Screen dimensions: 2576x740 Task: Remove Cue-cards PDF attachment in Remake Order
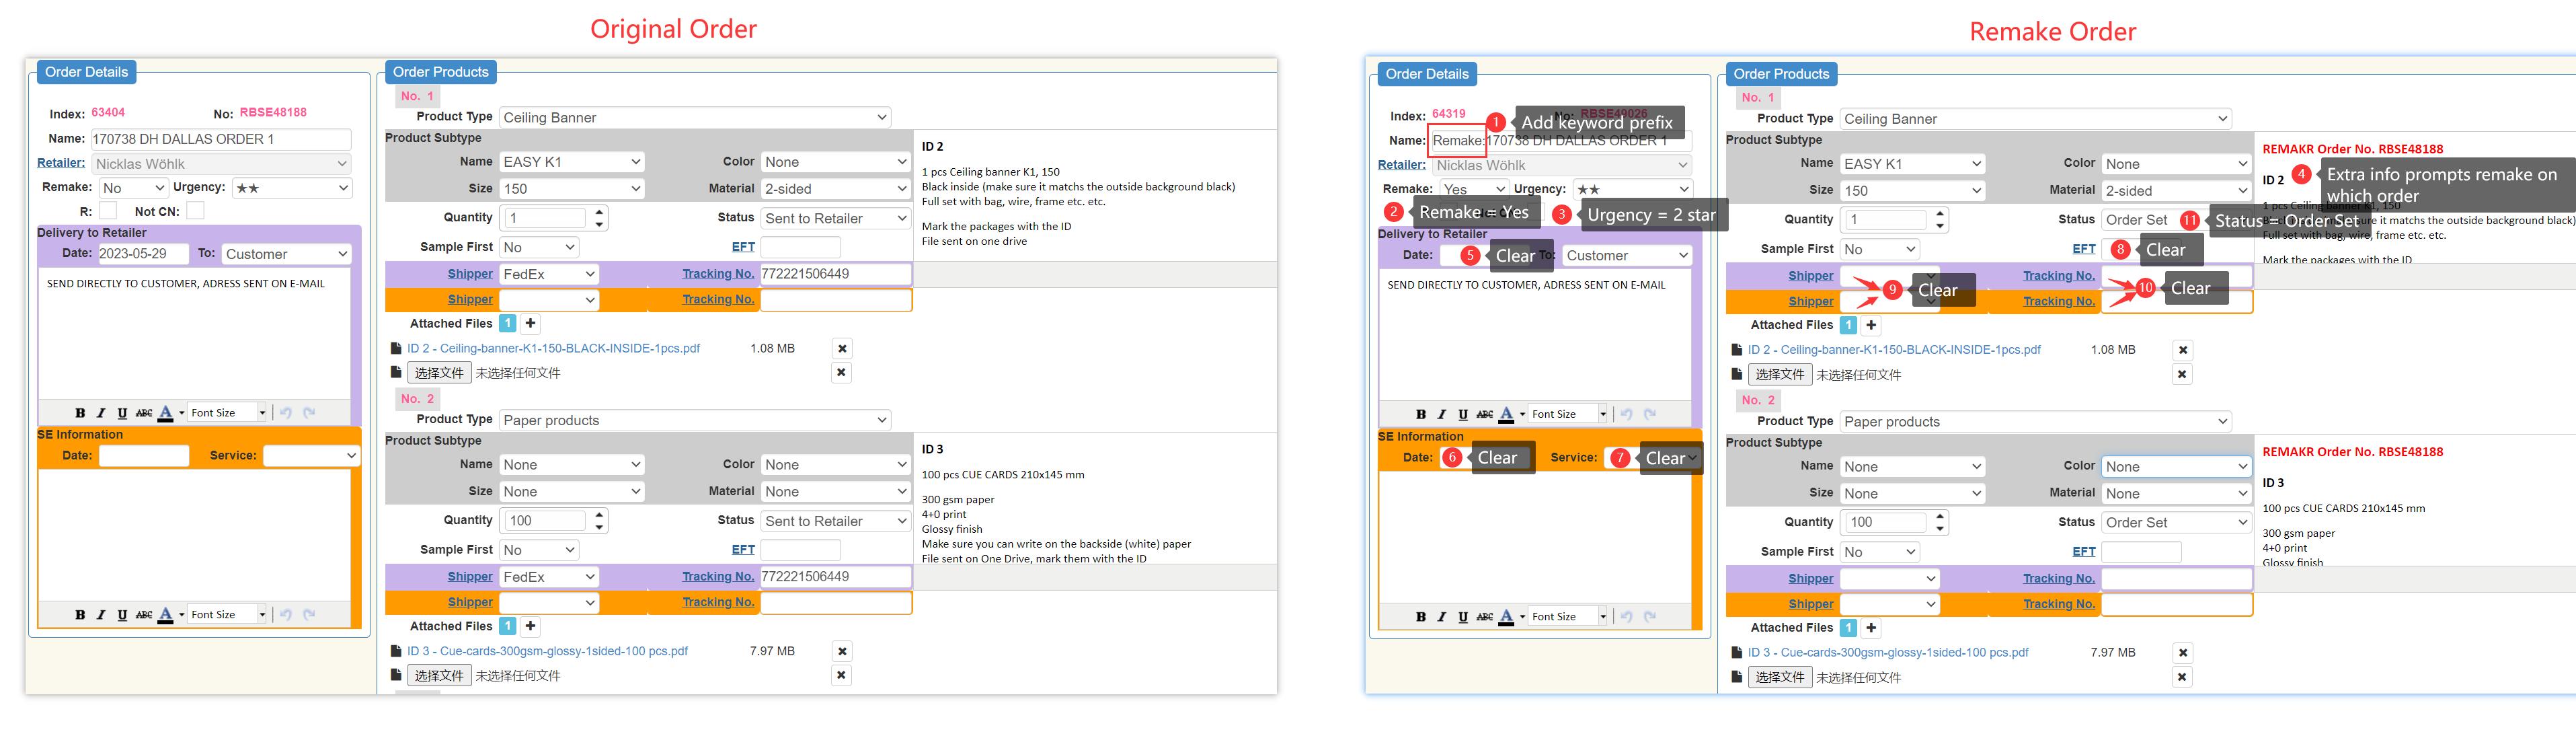pyautogui.click(x=2183, y=653)
